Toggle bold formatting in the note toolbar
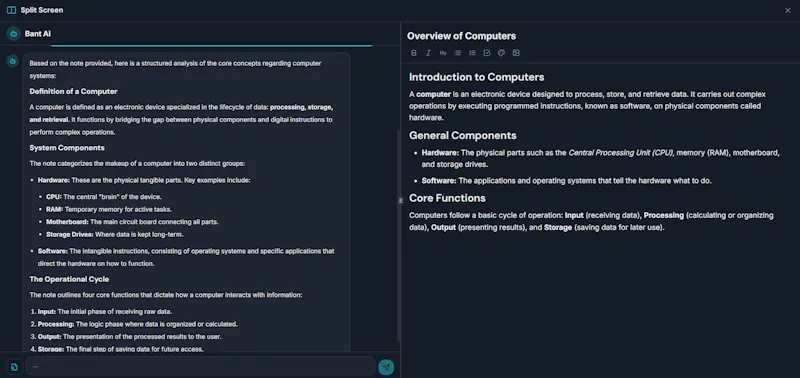Viewport: 800px width, 378px height. pyautogui.click(x=414, y=53)
